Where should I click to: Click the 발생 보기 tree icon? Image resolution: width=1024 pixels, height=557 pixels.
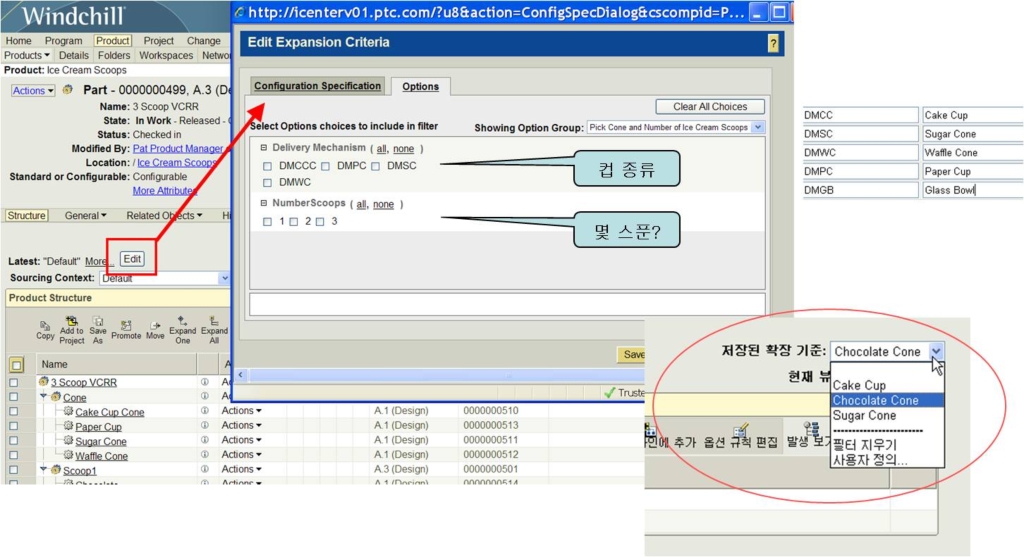(812, 428)
